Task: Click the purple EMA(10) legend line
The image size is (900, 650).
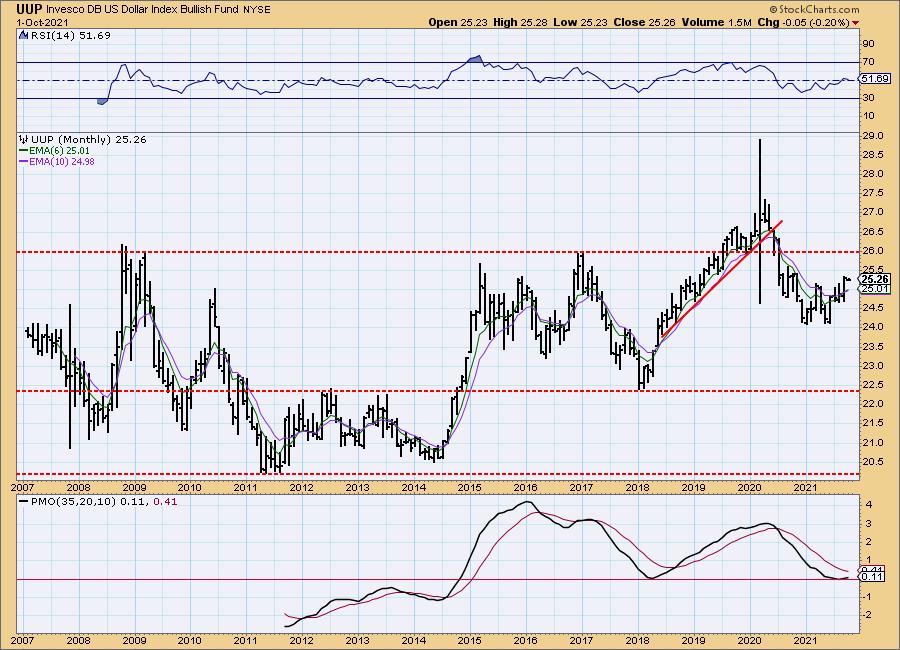Action: pyautogui.click(x=24, y=161)
